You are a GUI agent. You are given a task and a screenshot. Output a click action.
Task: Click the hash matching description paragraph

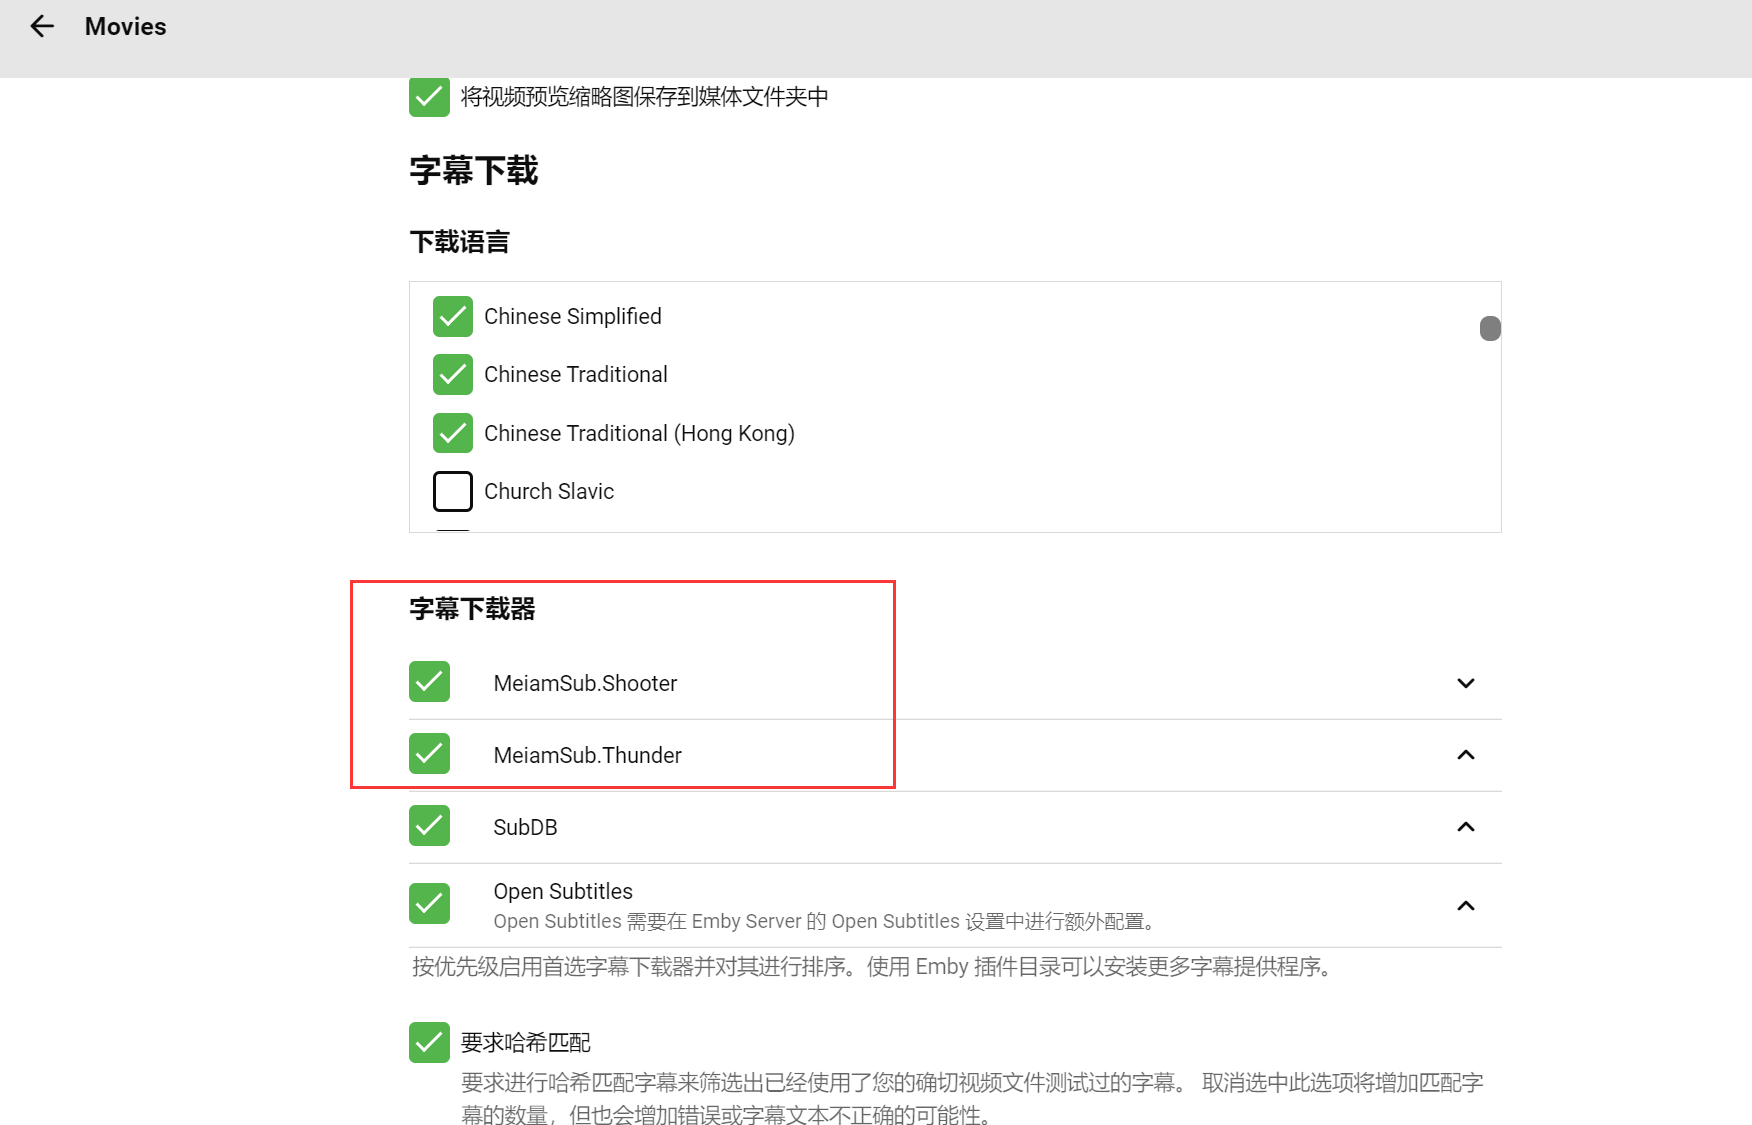pos(972,1098)
